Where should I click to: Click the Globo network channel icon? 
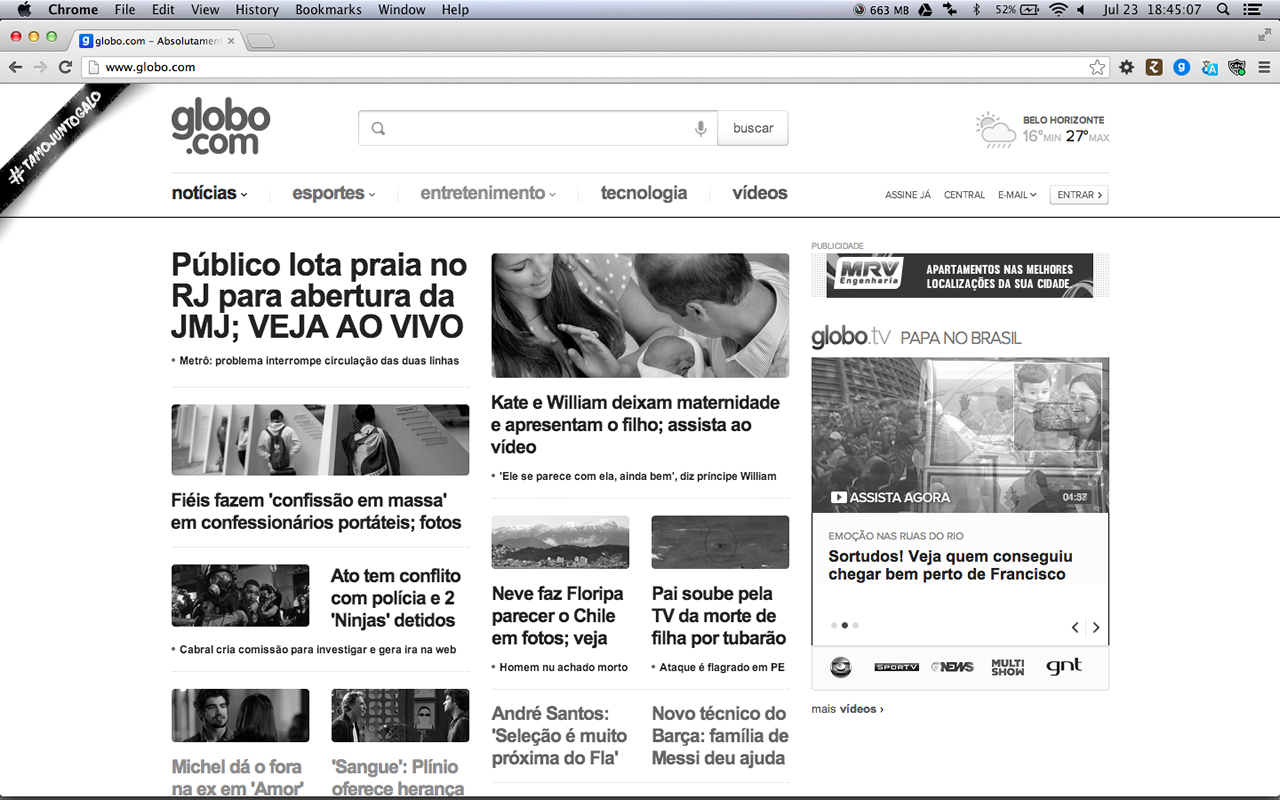[840, 666]
